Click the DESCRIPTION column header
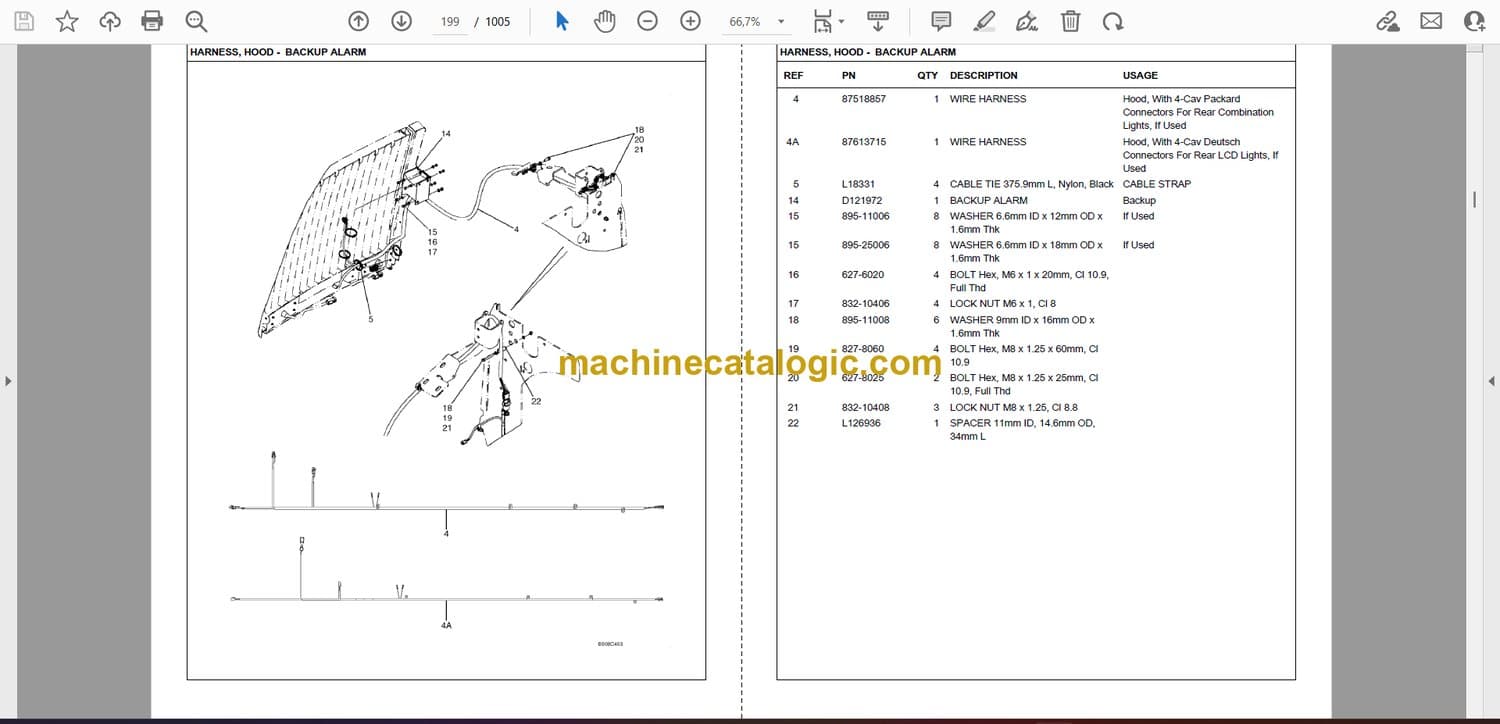The width and height of the screenshot is (1500, 724). 984,76
